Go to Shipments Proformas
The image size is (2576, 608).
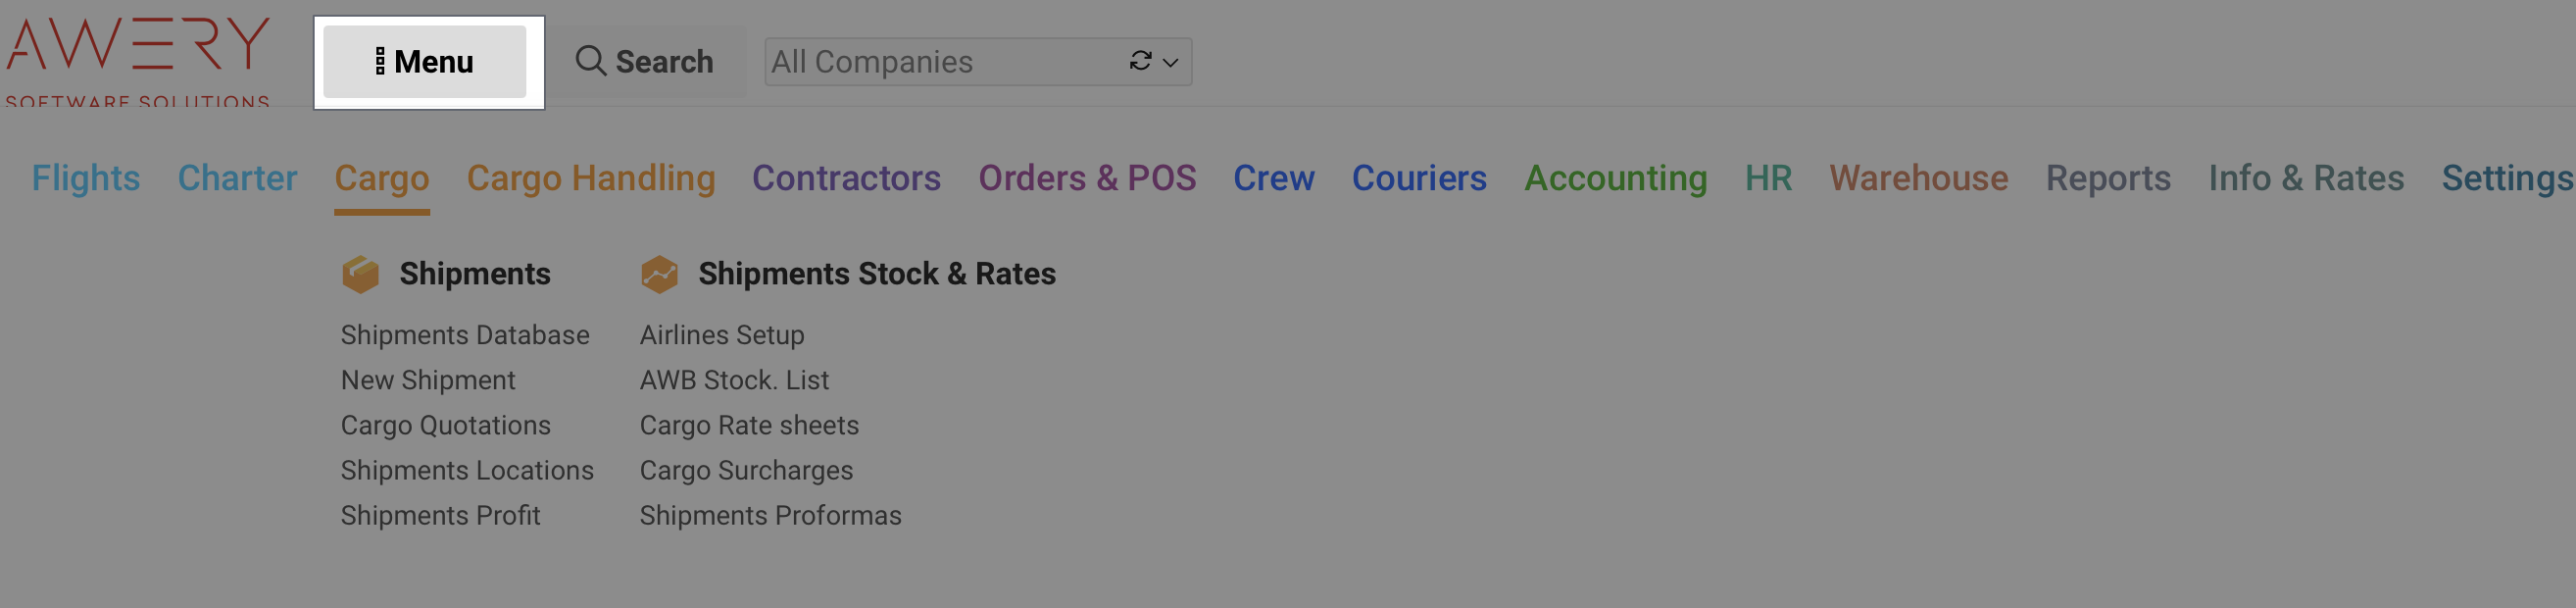point(770,515)
